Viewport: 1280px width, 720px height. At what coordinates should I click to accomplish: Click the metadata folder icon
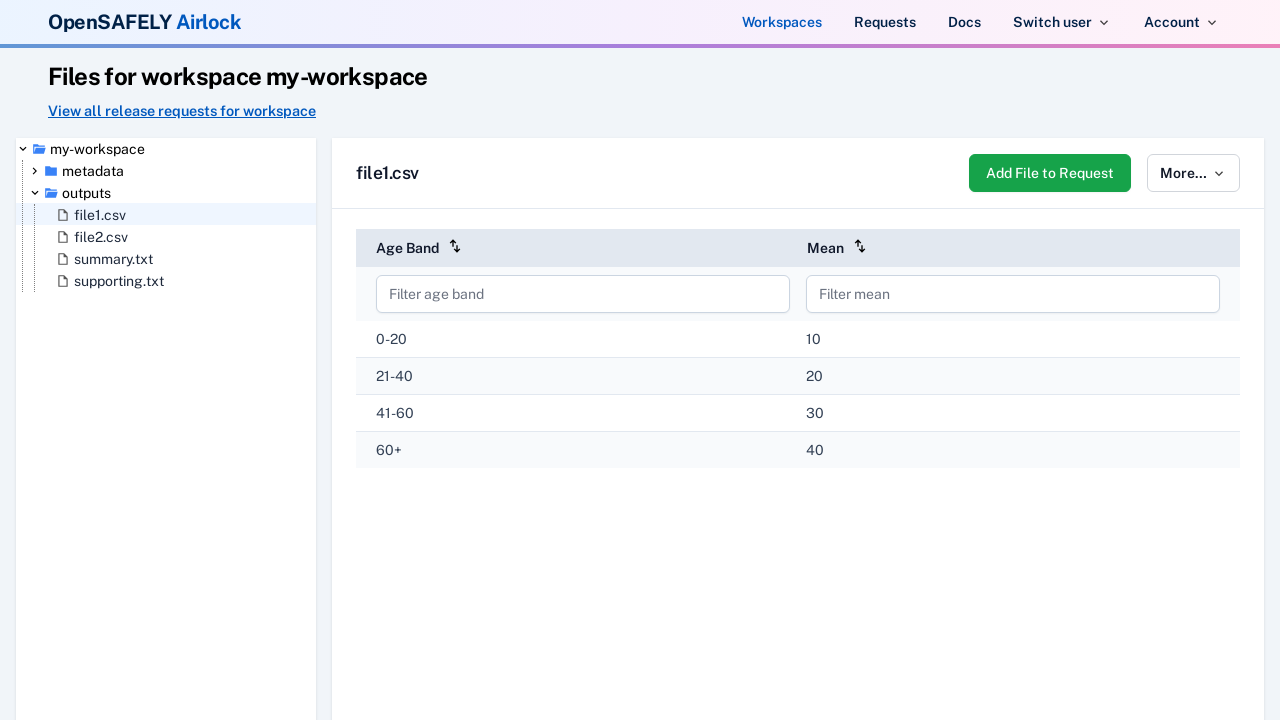point(50,171)
